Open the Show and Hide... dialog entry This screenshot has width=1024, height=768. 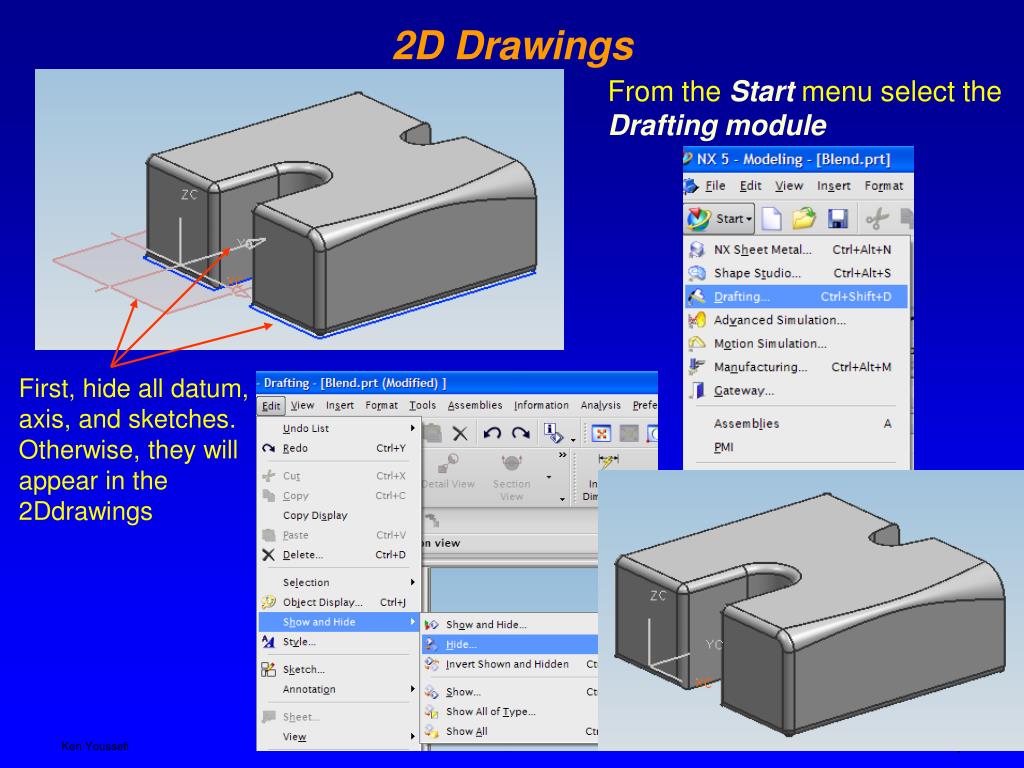pos(510,624)
